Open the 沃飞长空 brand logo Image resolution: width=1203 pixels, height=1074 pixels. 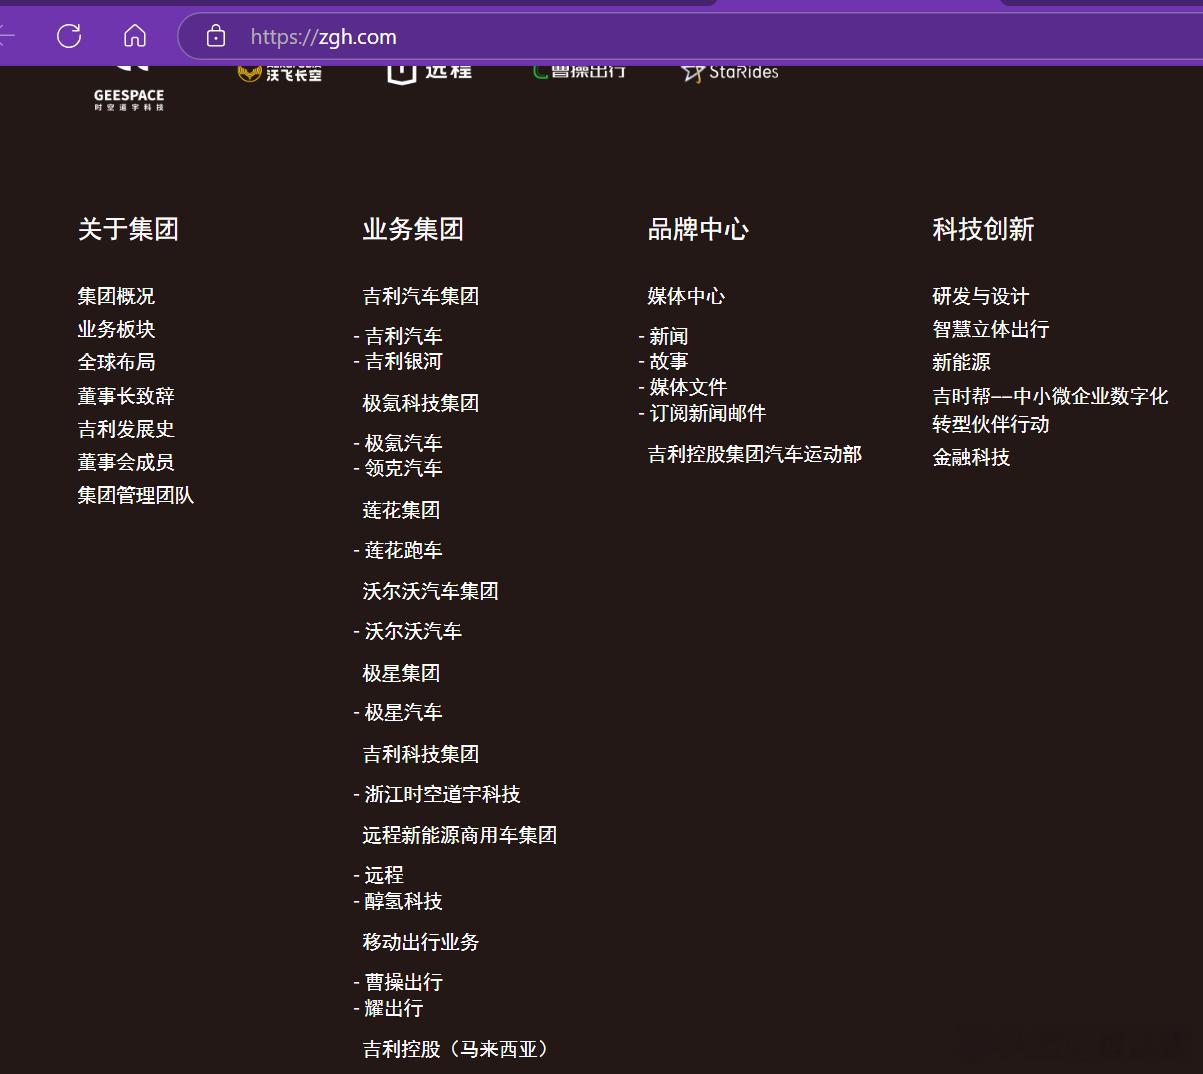280,72
